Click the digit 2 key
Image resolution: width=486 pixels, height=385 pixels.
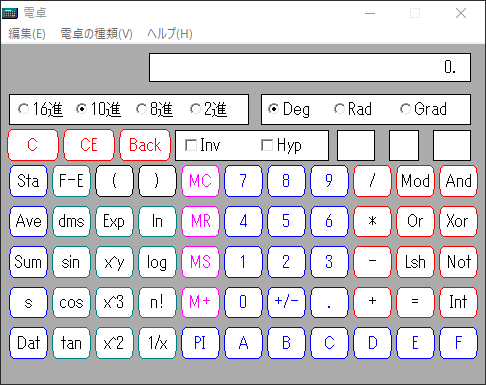click(x=286, y=262)
